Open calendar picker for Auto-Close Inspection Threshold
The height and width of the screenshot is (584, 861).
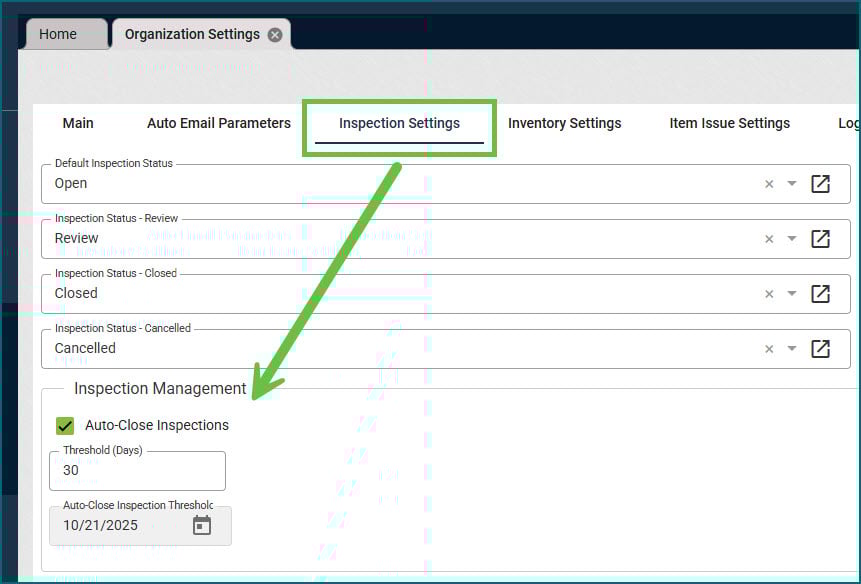point(202,525)
